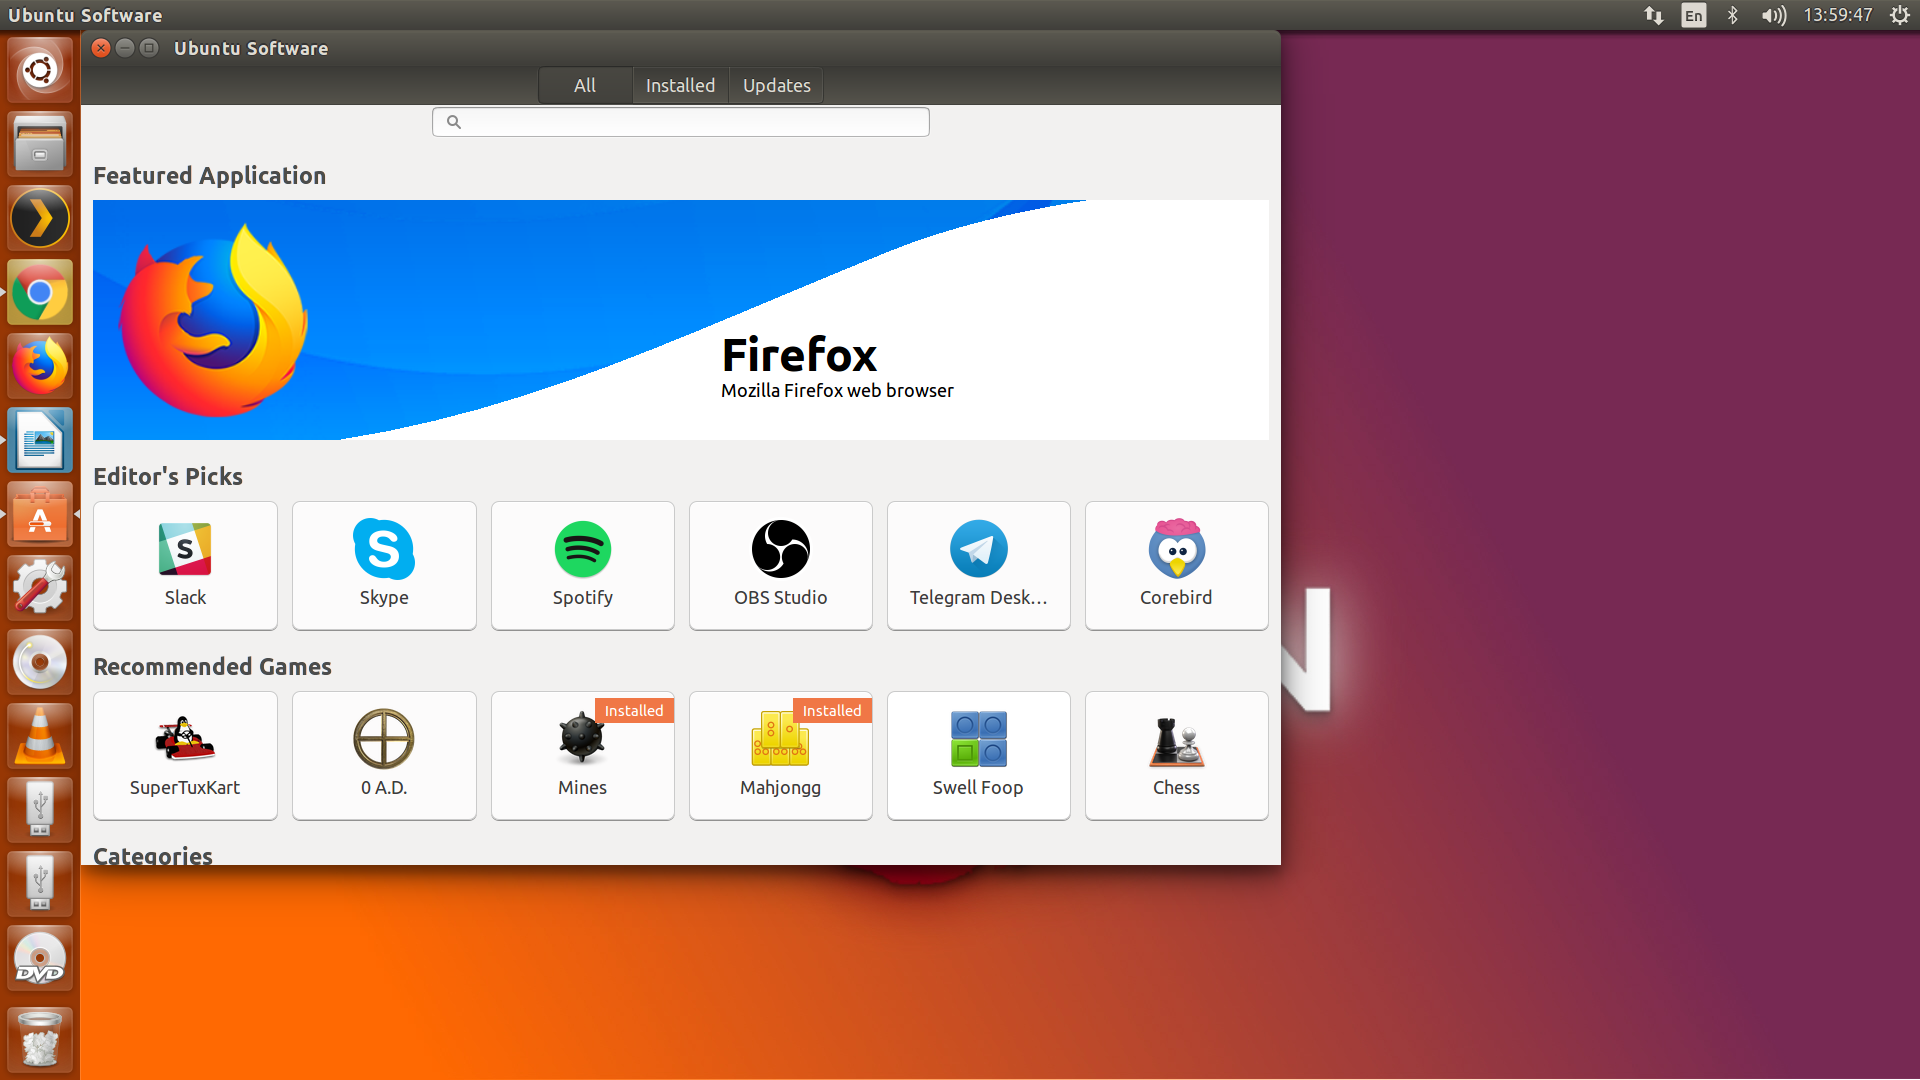Open System Settings from the launcher
The width and height of the screenshot is (1920, 1080).
tap(40, 588)
